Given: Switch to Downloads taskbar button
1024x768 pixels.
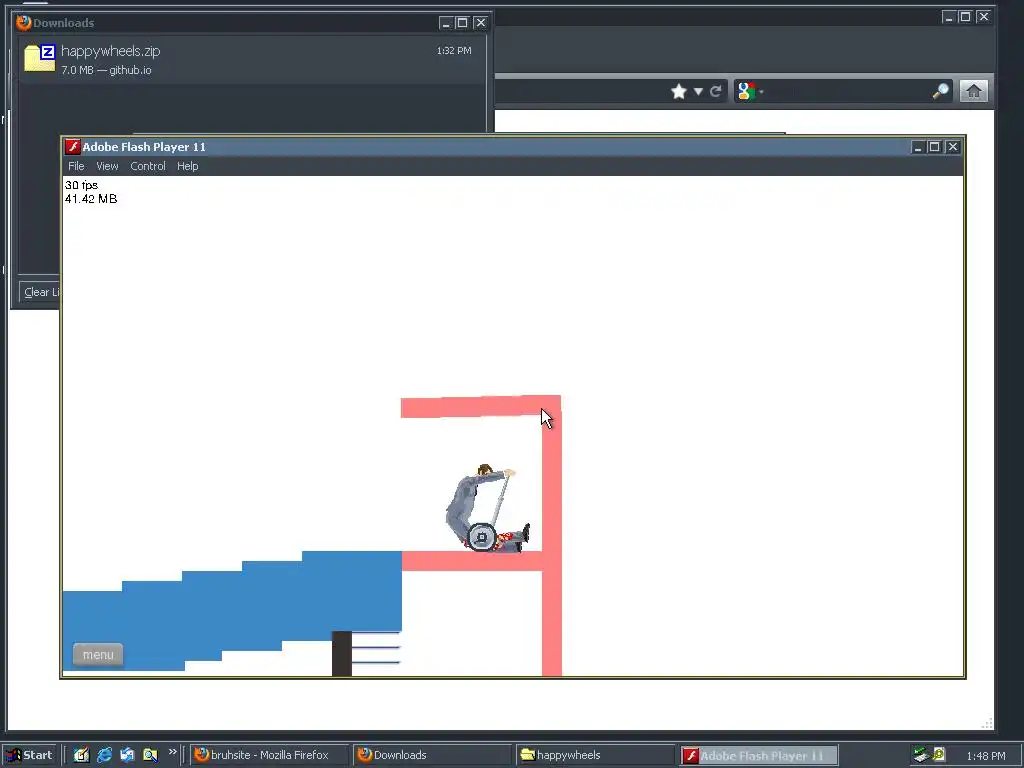Looking at the screenshot, I should click(x=432, y=755).
